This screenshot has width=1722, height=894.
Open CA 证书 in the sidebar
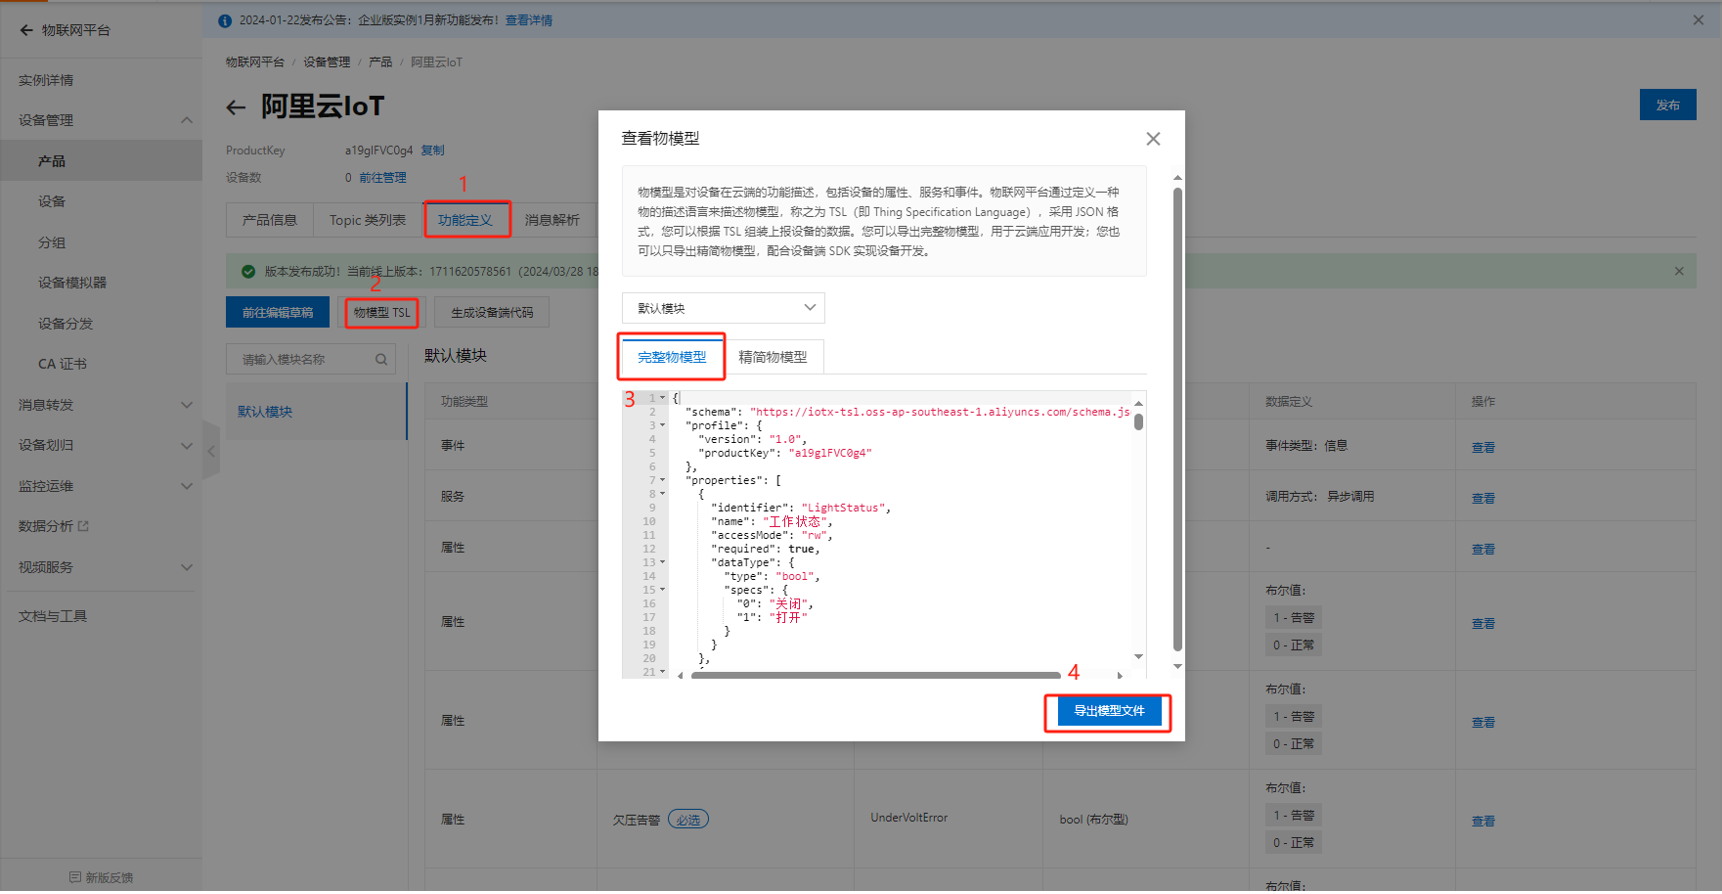(x=62, y=364)
